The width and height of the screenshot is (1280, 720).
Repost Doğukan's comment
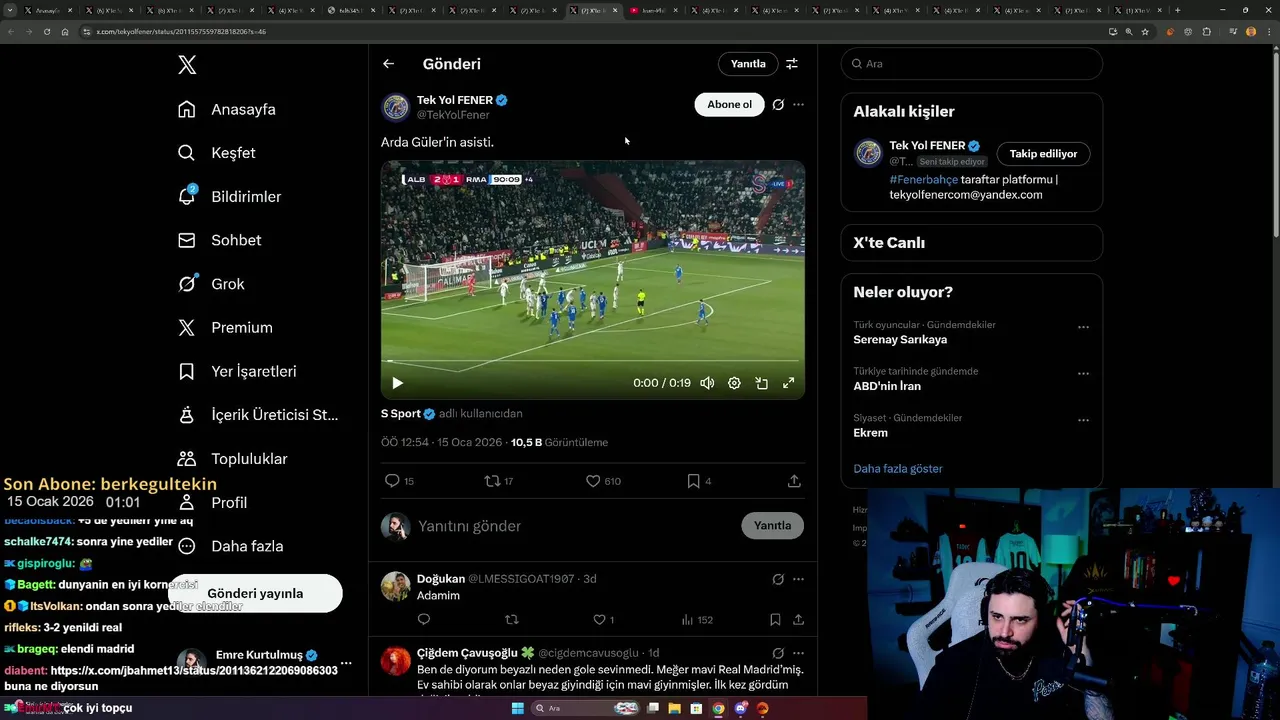pos(512,620)
